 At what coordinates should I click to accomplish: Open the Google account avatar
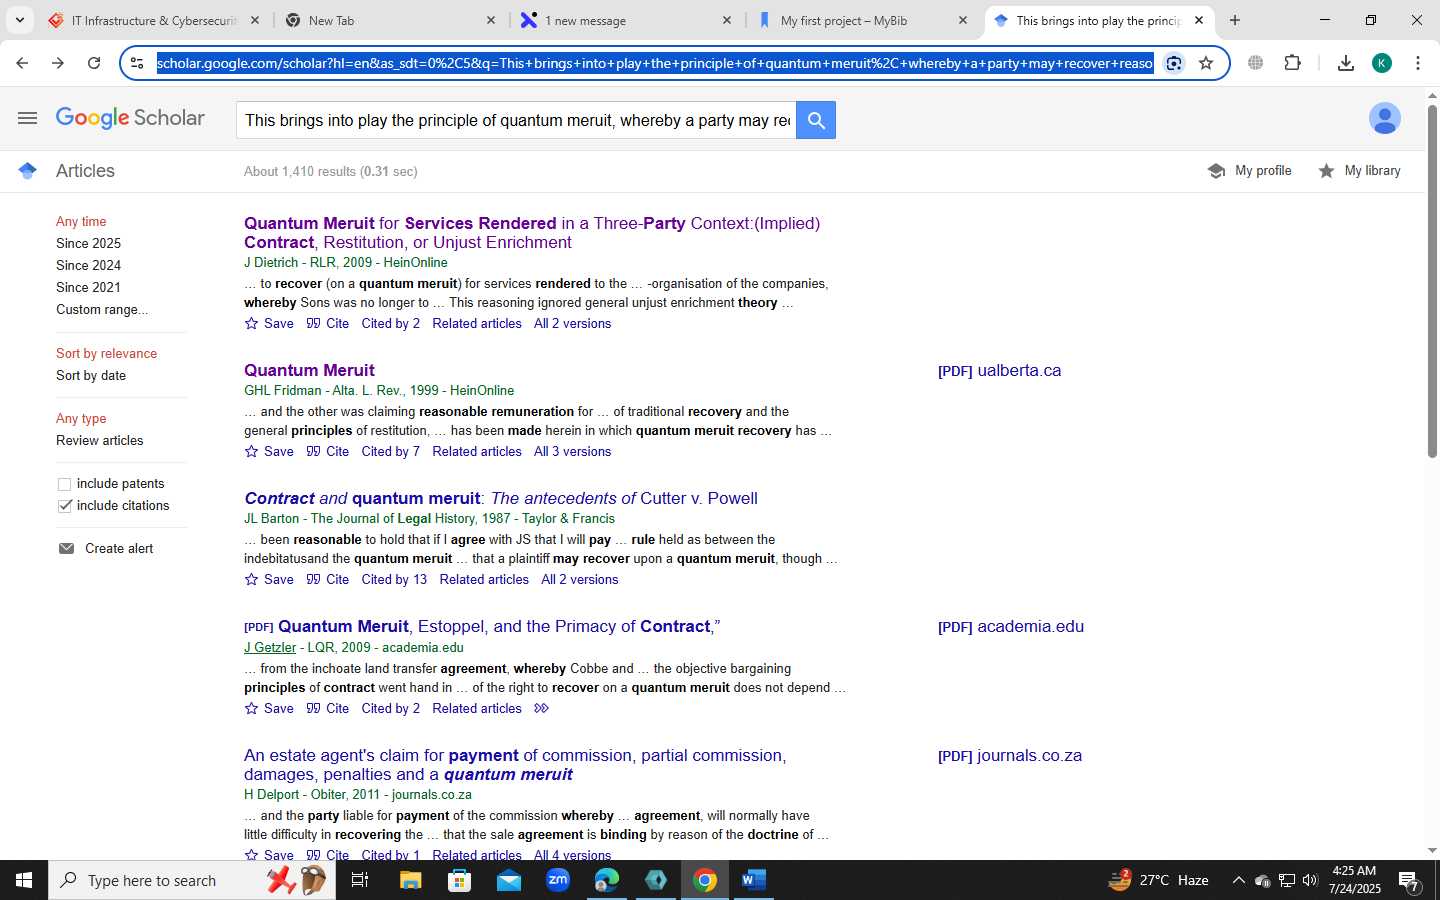pos(1385,118)
